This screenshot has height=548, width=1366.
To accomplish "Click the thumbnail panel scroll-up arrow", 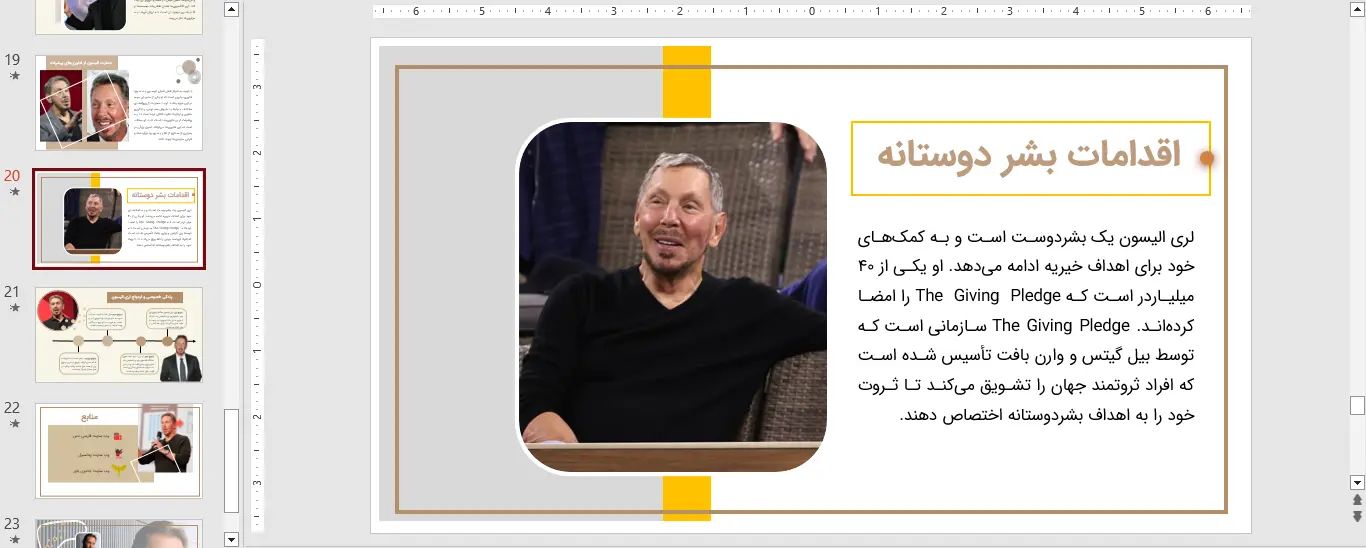I will click(232, 10).
